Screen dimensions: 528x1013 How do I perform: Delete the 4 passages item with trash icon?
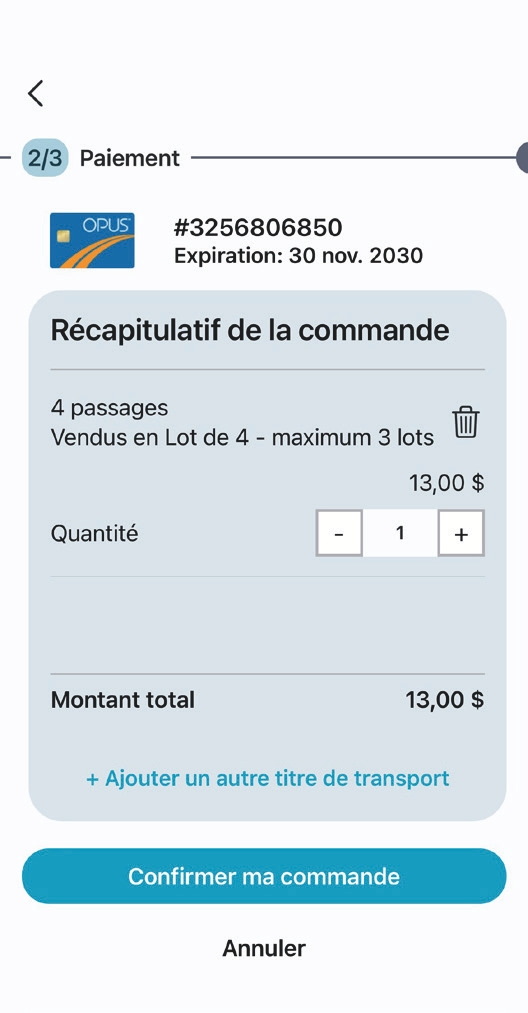coord(466,423)
